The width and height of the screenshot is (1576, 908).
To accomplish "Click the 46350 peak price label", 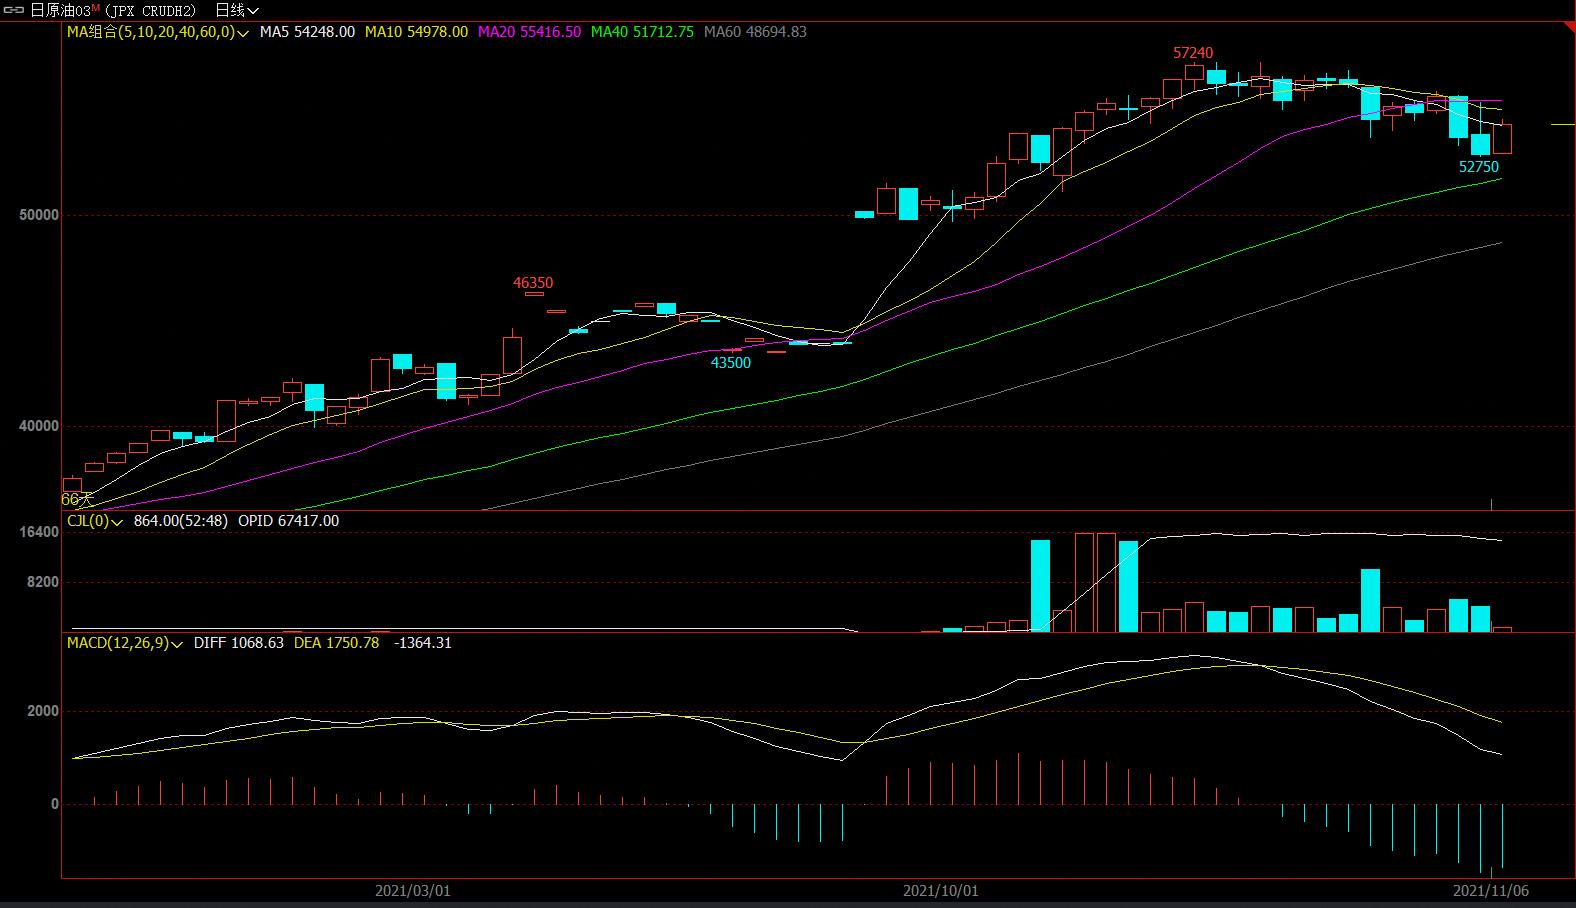I will pyautogui.click(x=533, y=283).
